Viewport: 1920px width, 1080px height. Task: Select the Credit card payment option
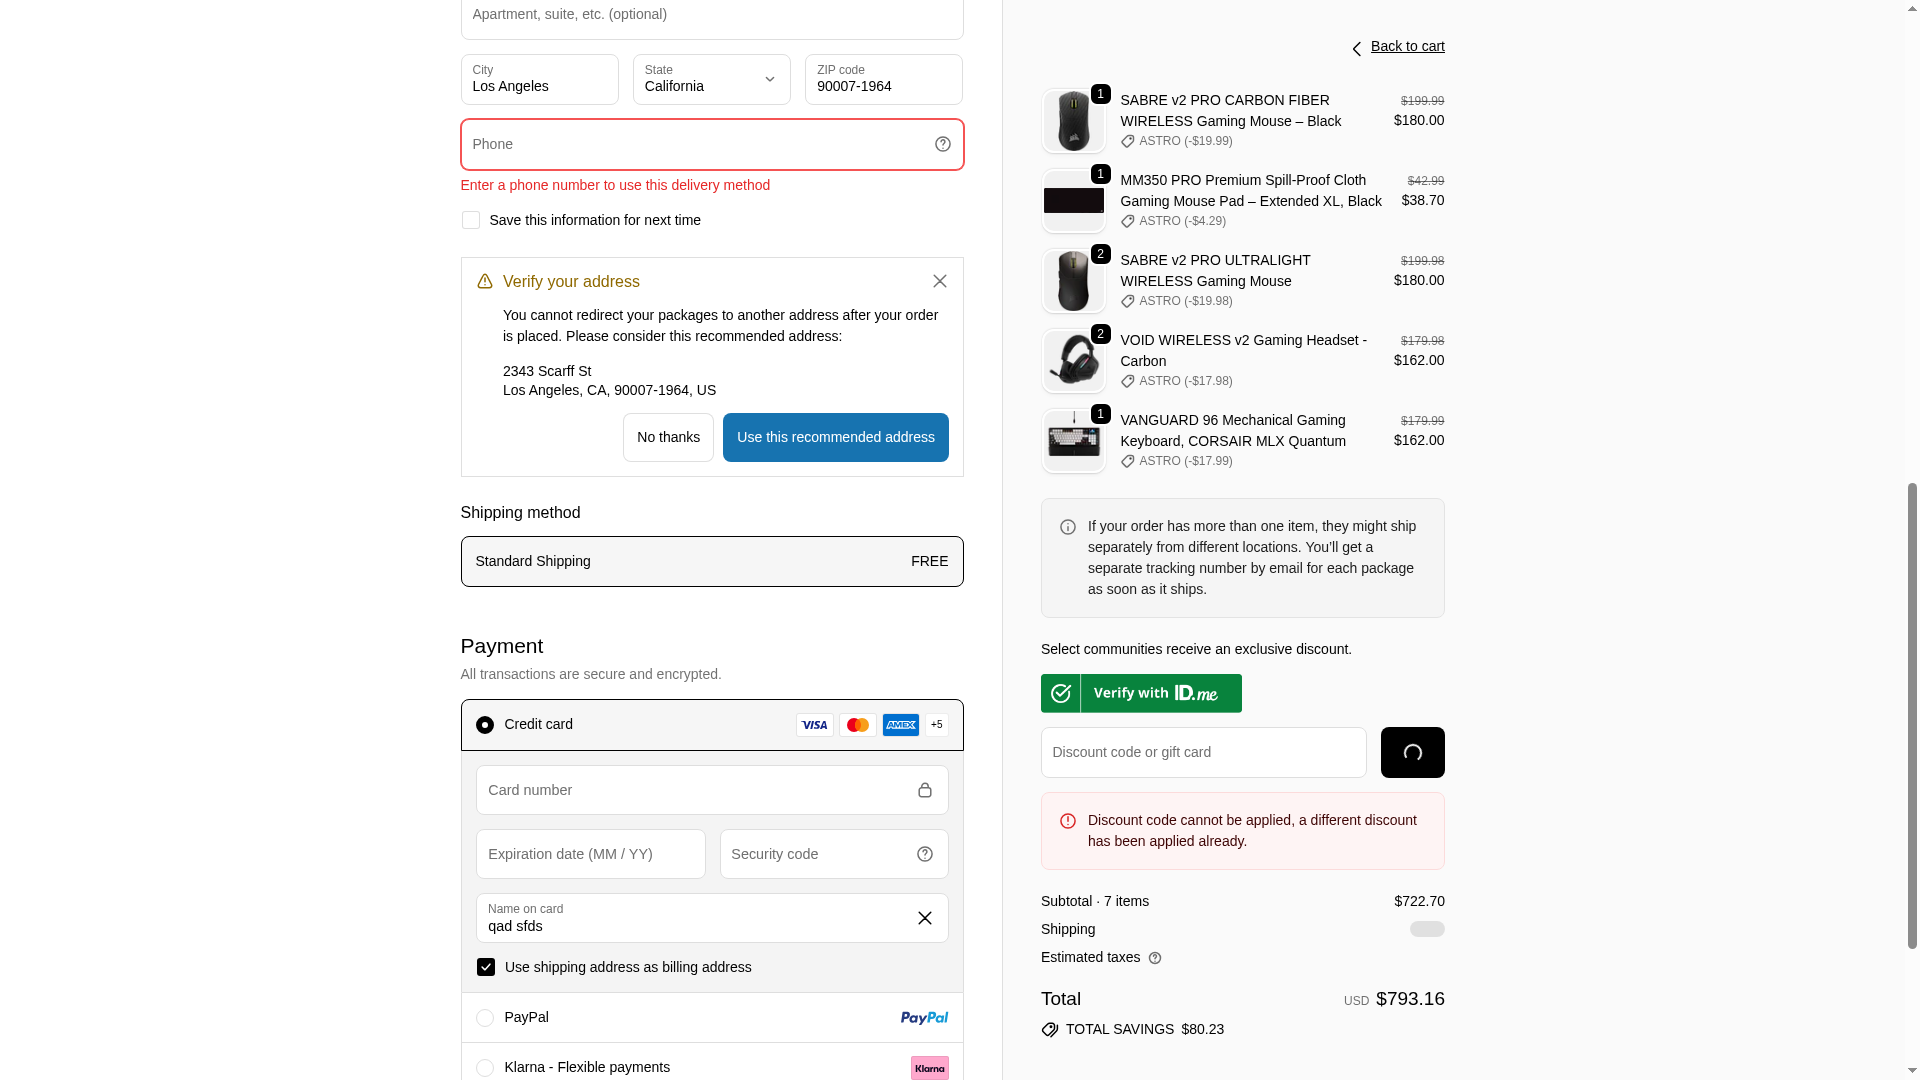pyautogui.click(x=485, y=725)
